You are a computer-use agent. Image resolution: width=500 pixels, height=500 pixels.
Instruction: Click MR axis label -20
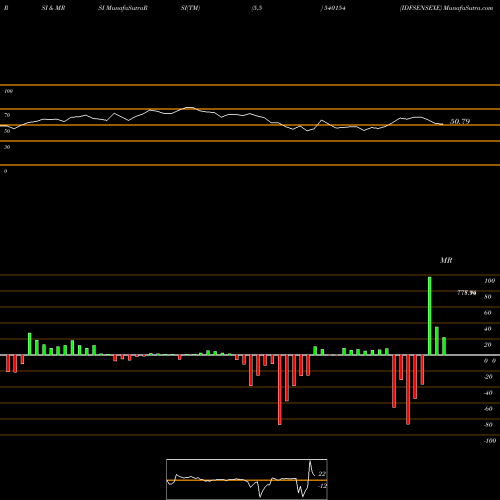[x=488, y=377]
